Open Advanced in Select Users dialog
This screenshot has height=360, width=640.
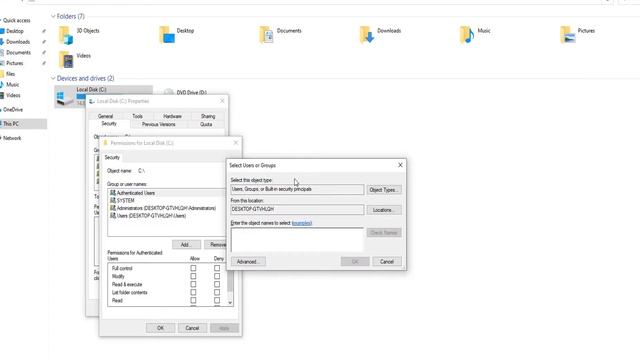coord(248,262)
